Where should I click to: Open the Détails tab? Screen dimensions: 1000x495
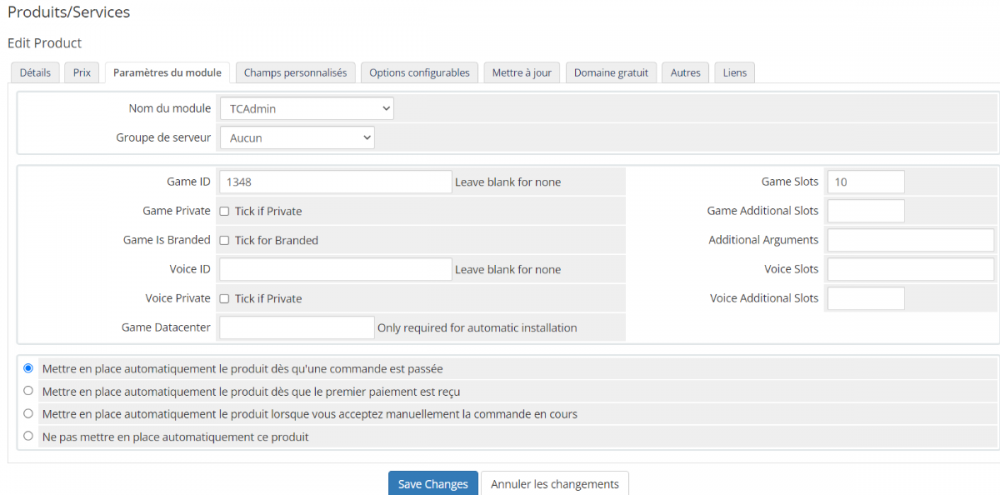(x=35, y=73)
